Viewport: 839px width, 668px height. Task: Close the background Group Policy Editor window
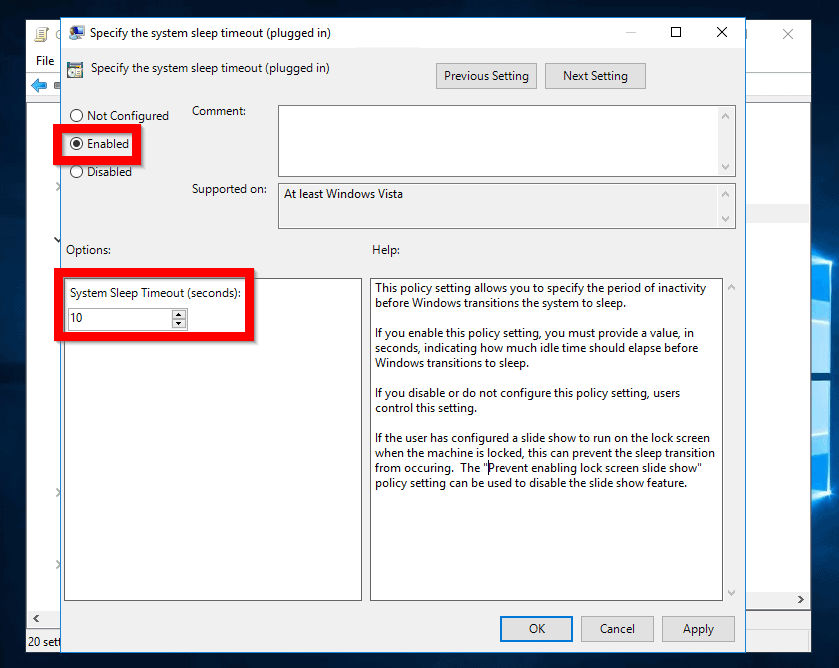click(788, 34)
